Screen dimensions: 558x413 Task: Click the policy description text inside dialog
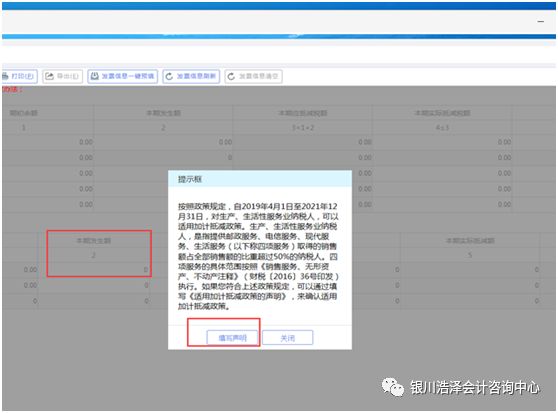pos(258,256)
